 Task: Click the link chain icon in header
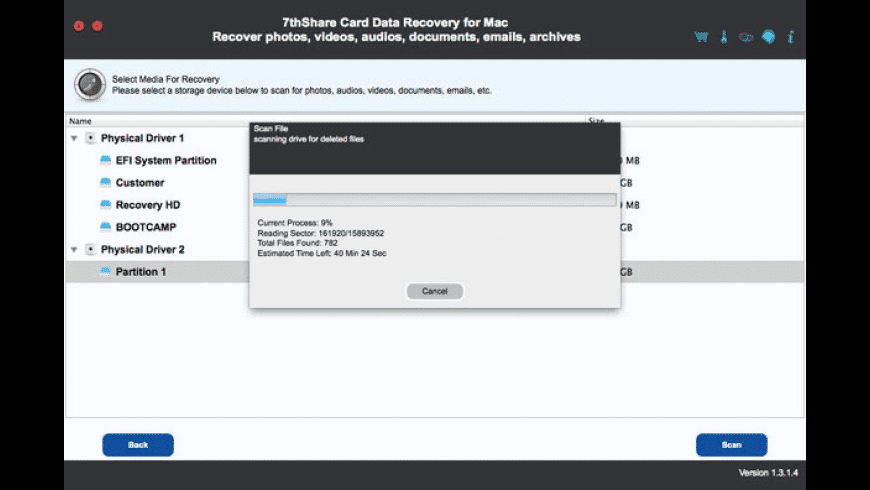coord(746,37)
